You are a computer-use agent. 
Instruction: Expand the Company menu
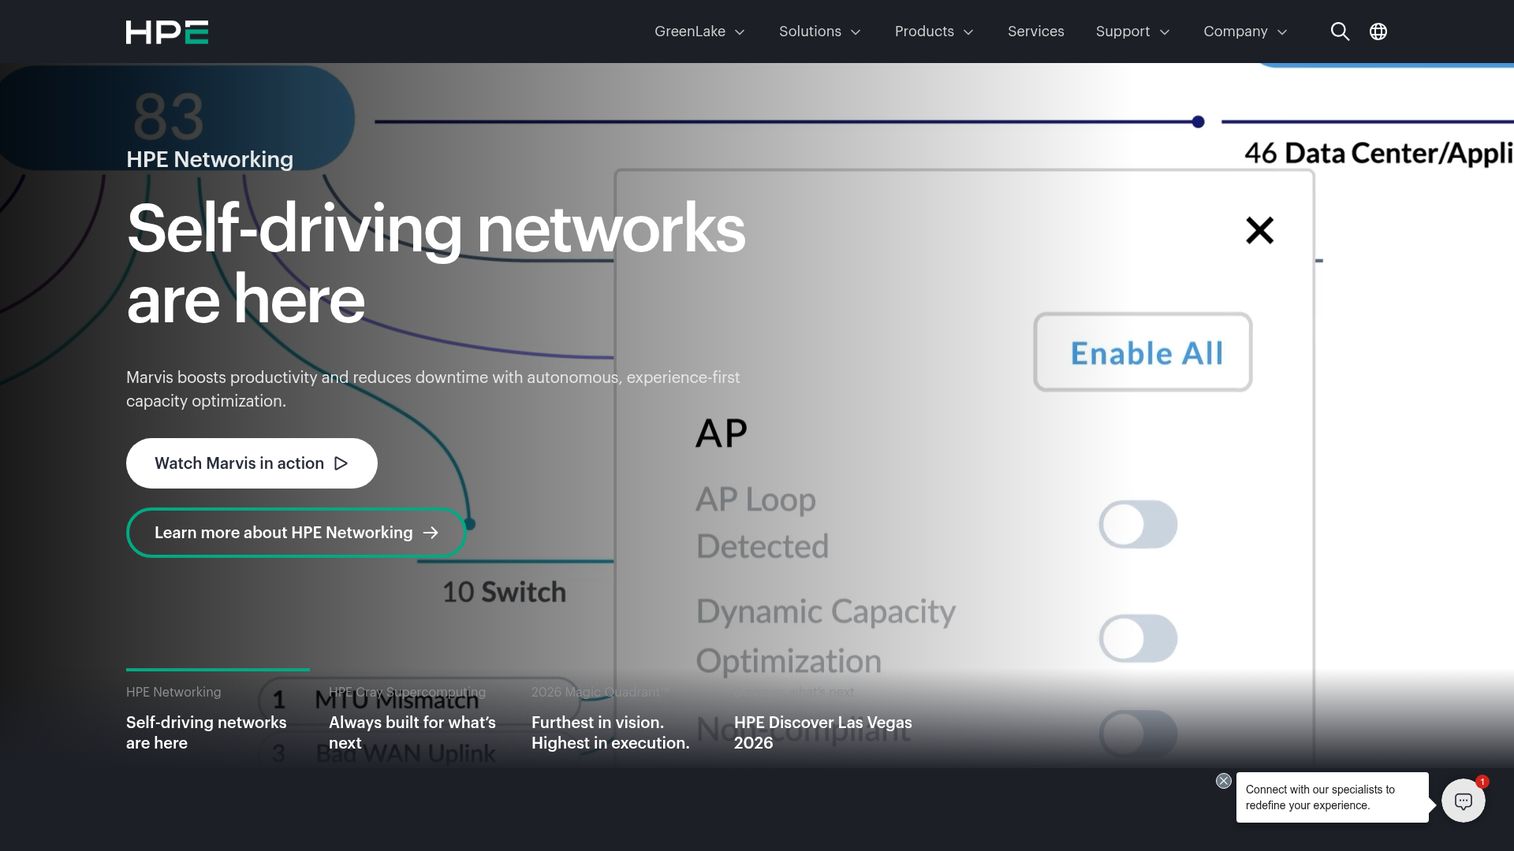(x=1245, y=32)
